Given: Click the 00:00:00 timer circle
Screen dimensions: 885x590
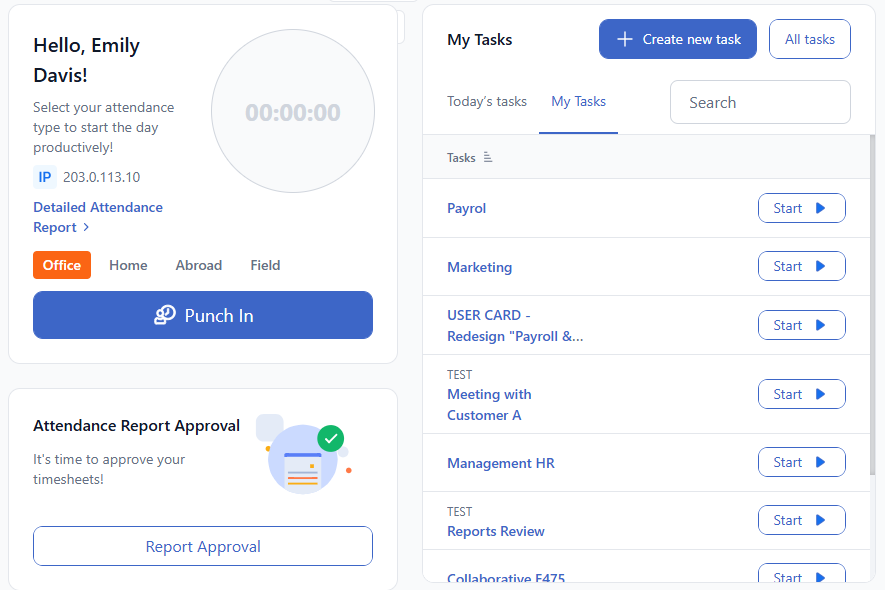Looking at the screenshot, I should click(293, 112).
